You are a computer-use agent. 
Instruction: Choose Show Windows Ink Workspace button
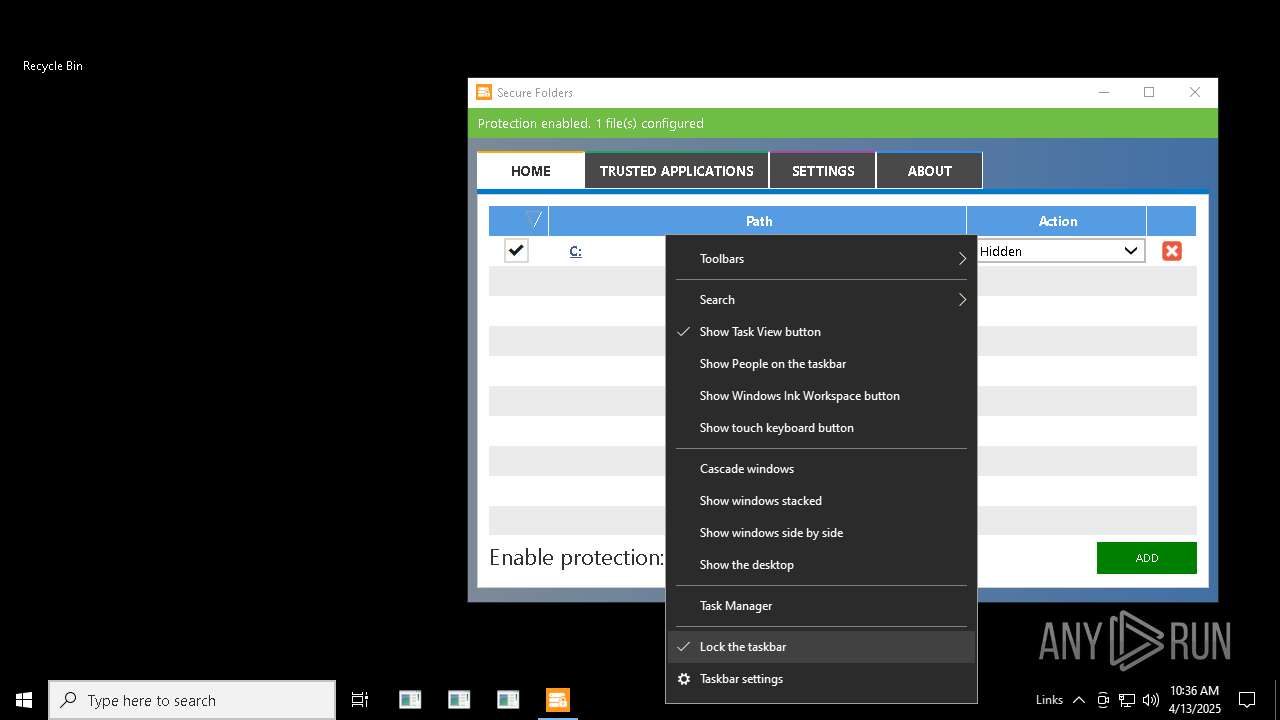tap(821, 396)
